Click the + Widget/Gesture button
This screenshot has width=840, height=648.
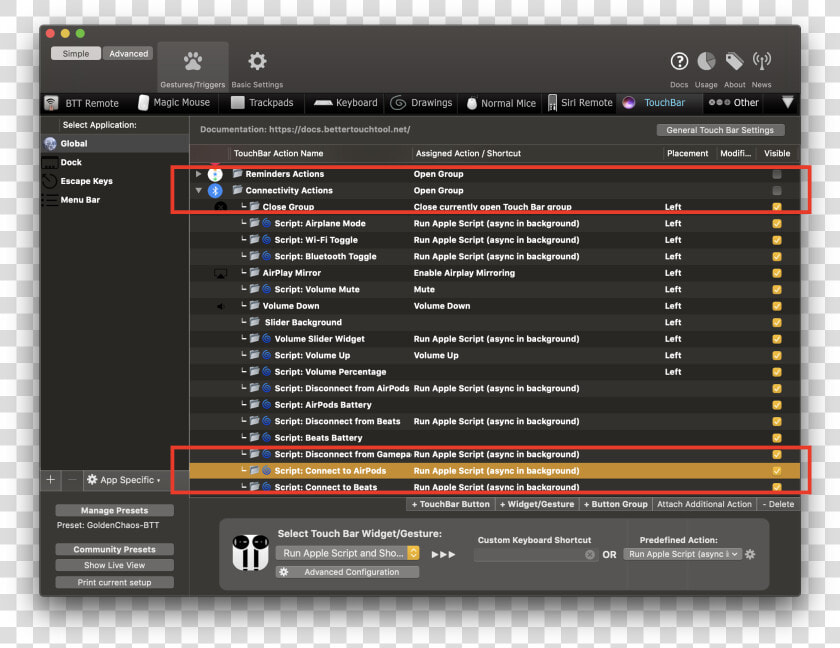pos(537,504)
